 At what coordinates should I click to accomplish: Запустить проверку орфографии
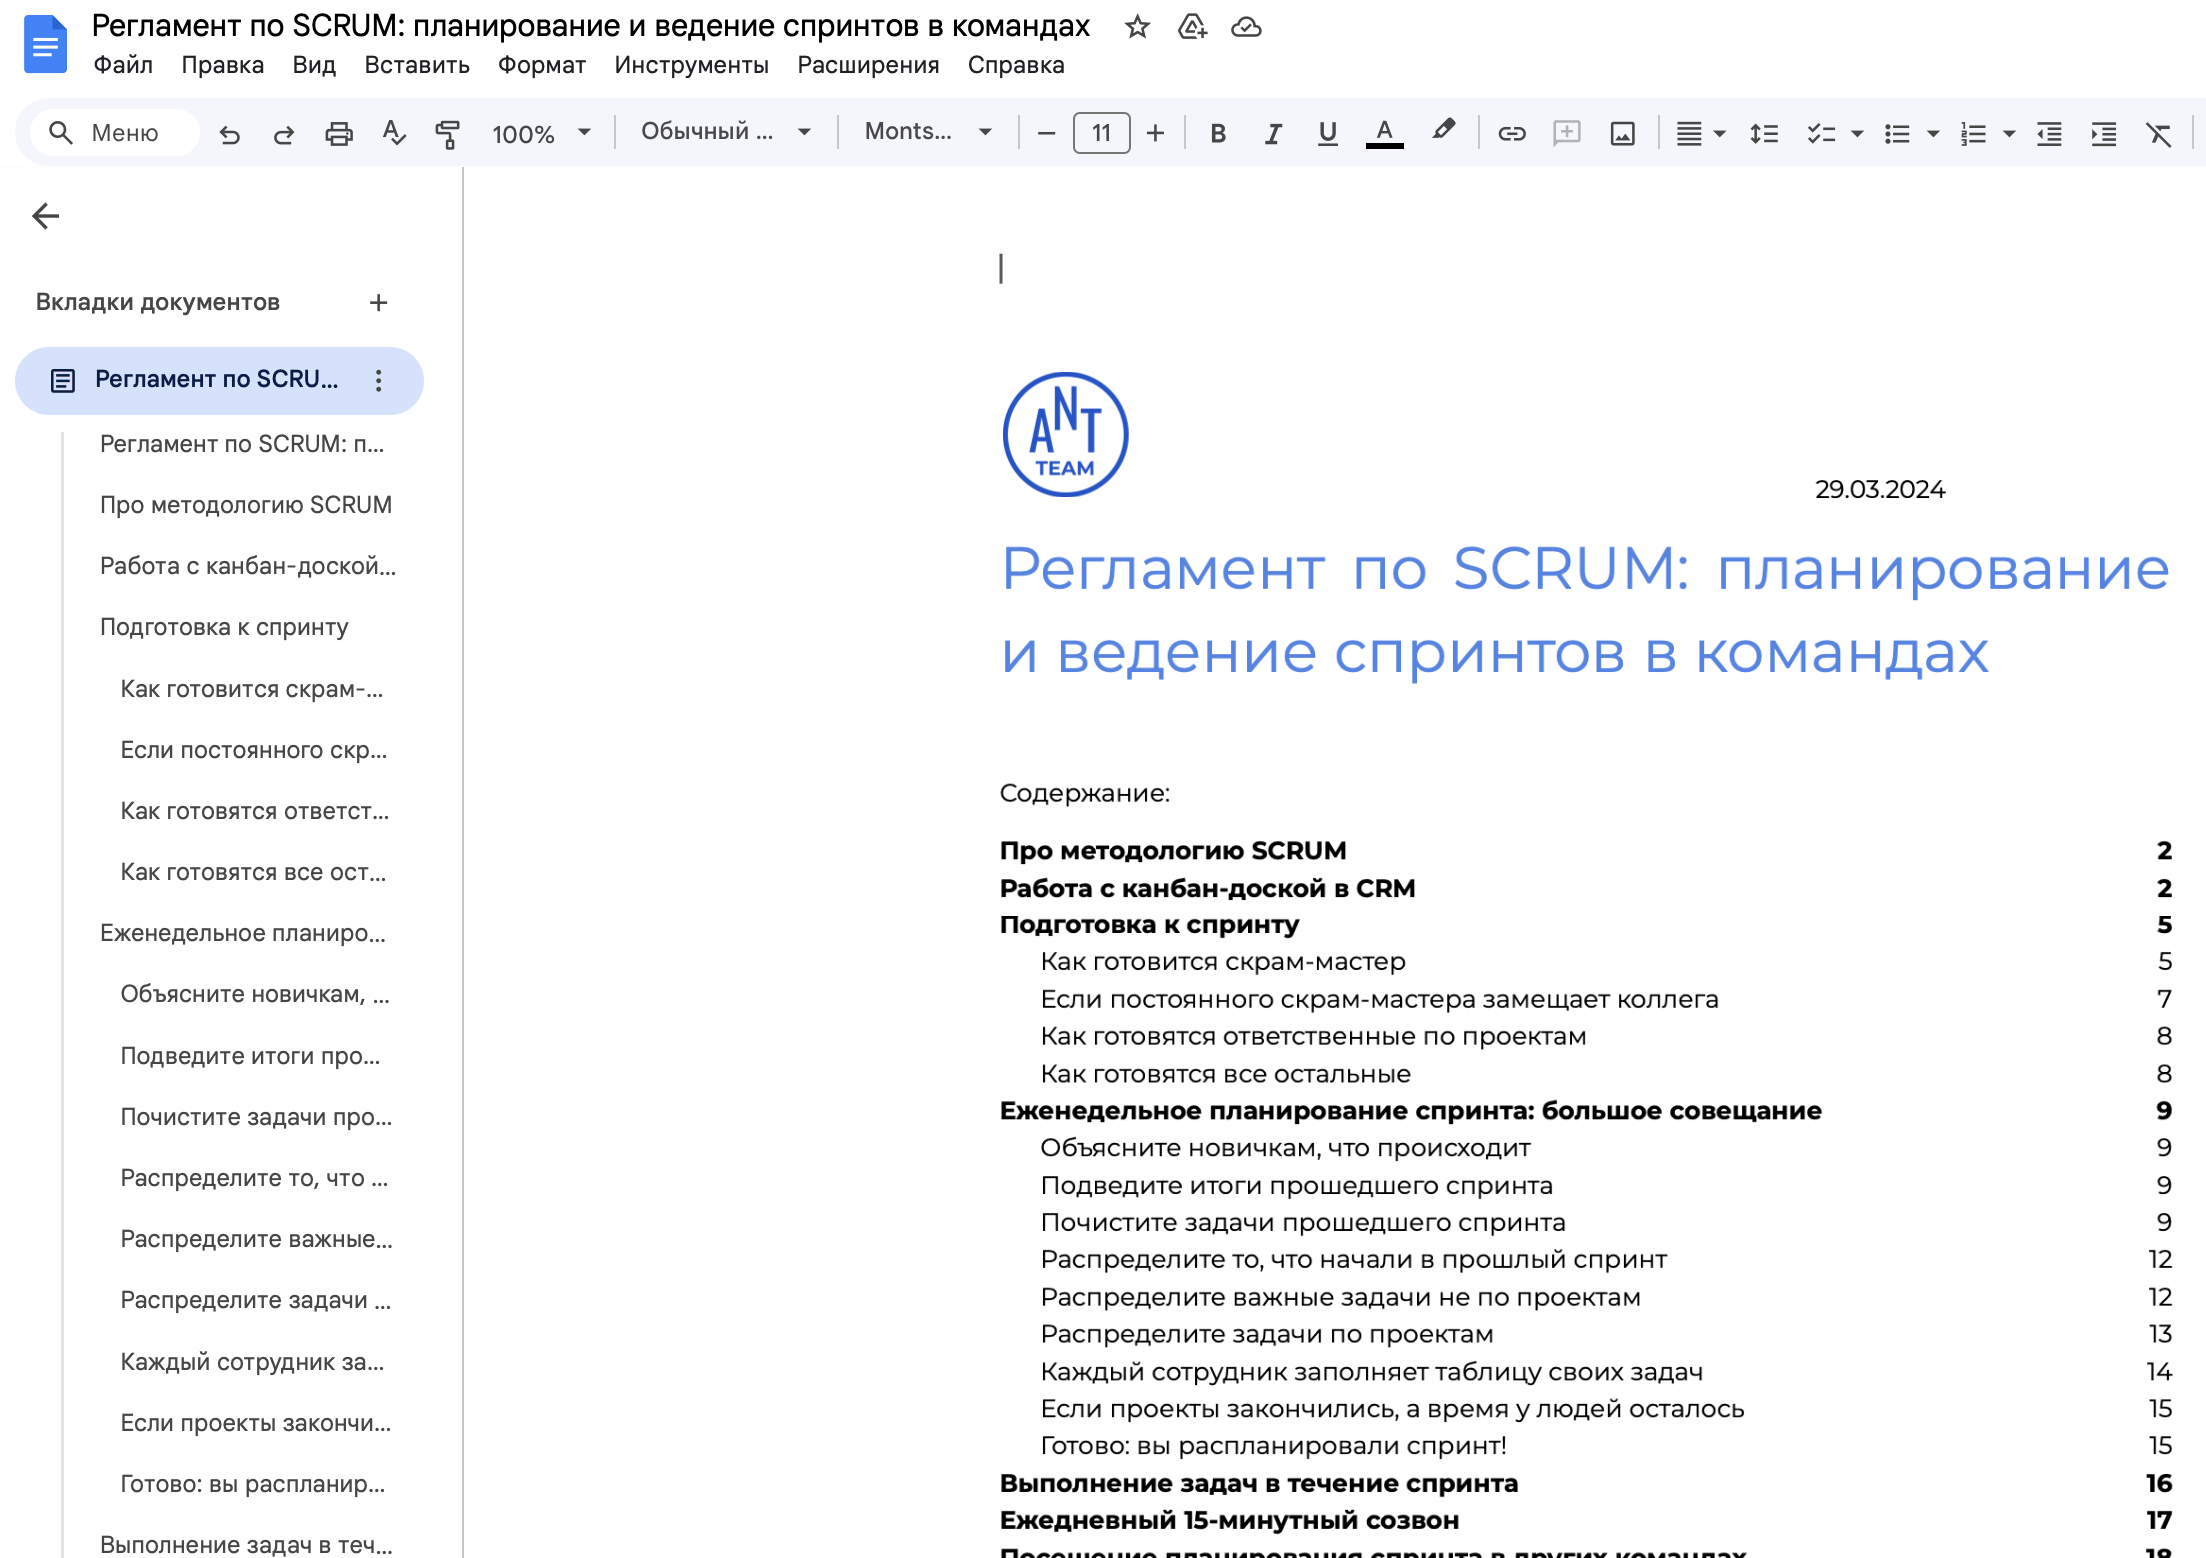tap(393, 132)
